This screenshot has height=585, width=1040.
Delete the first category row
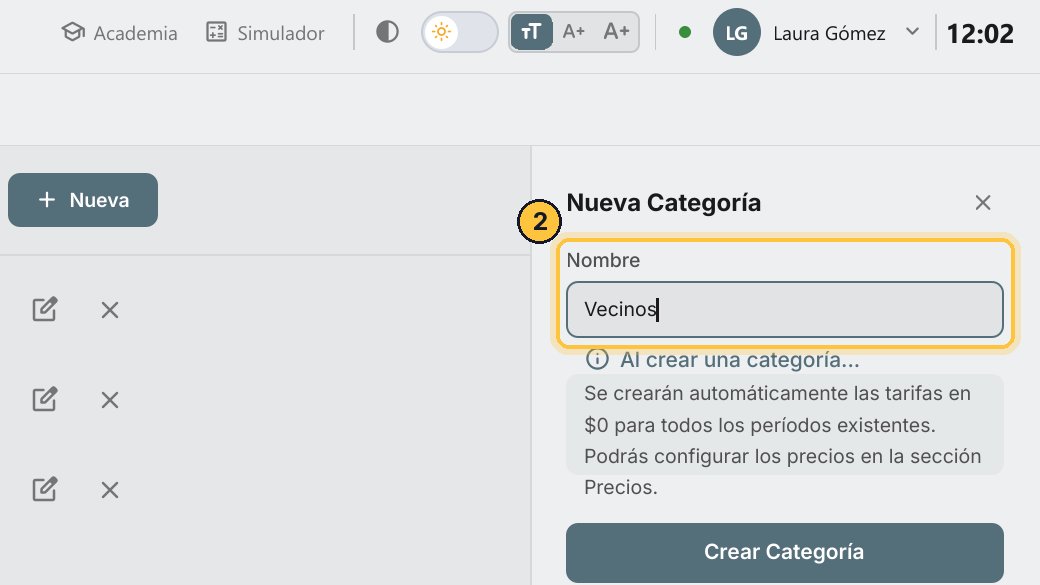pyautogui.click(x=110, y=310)
